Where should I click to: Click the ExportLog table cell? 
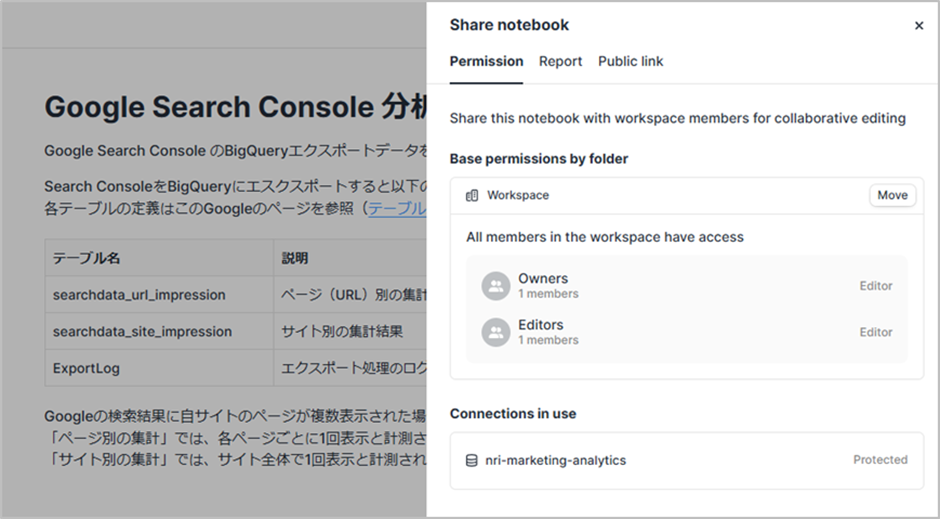[86, 368]
